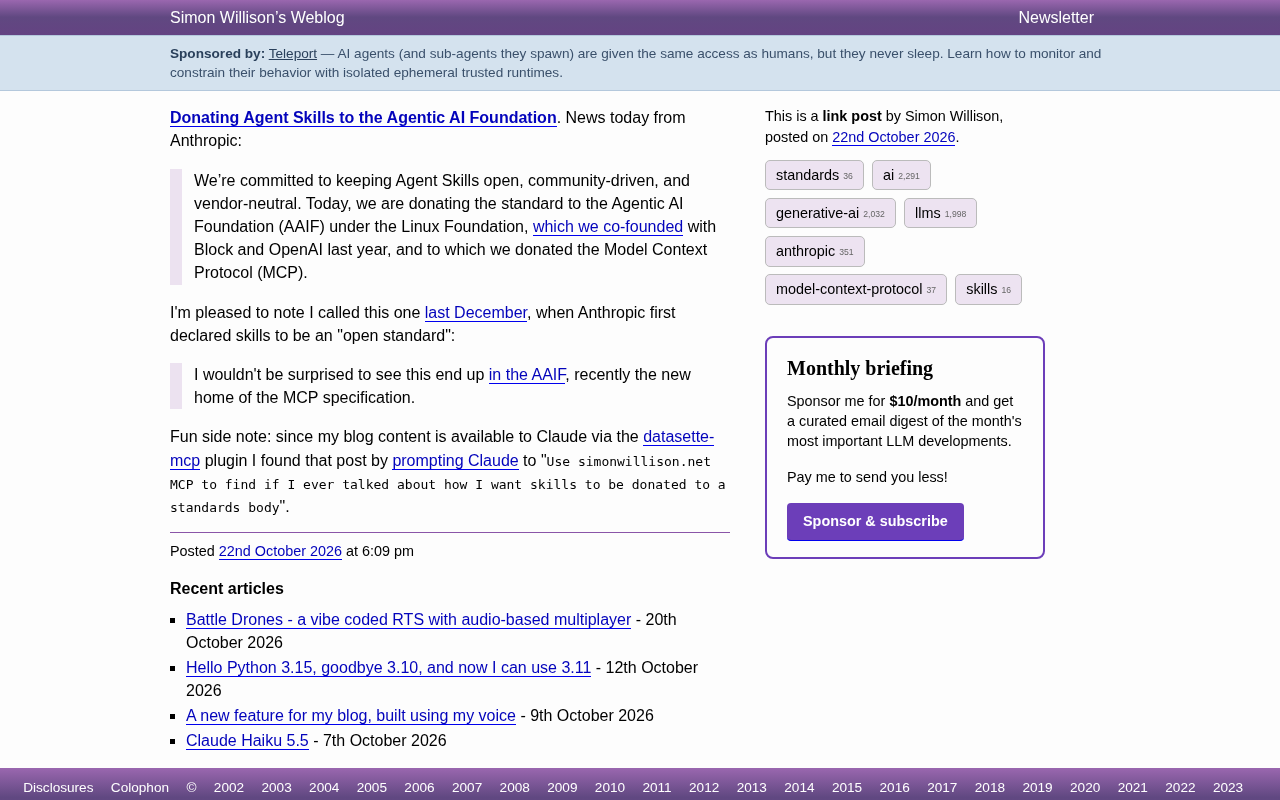Open the Newsletter menu link
Screen dimensions: 1280x800
coord(1056,17)
